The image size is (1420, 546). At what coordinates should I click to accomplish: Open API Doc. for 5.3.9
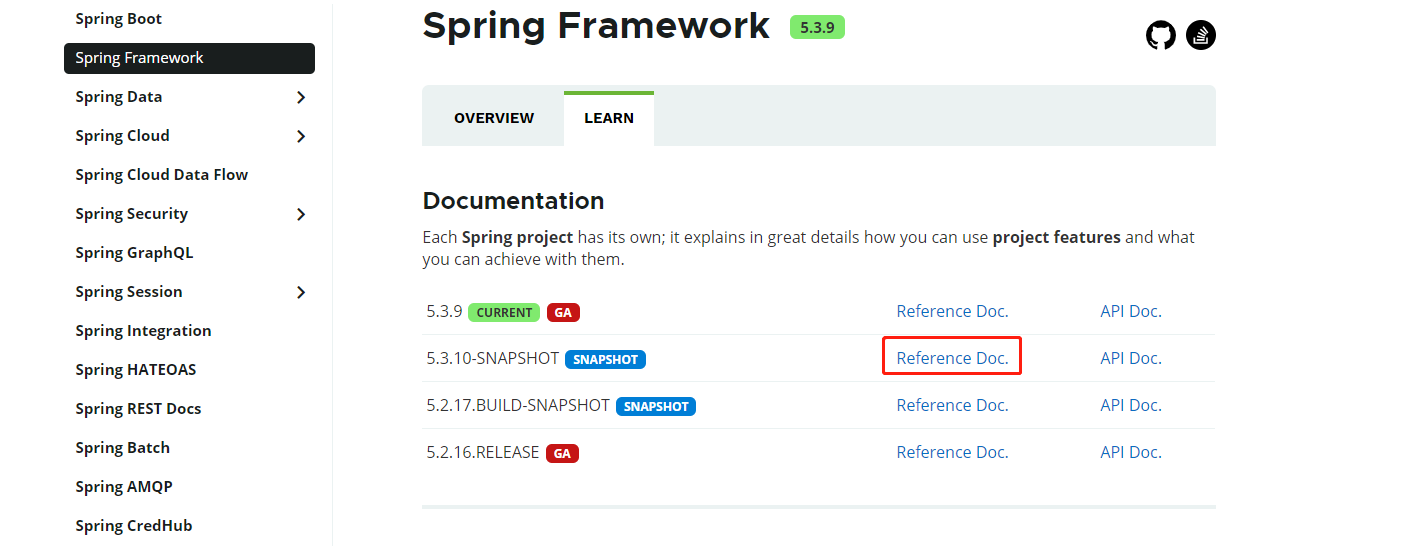pyautogui.click(x=1131, y=311)
